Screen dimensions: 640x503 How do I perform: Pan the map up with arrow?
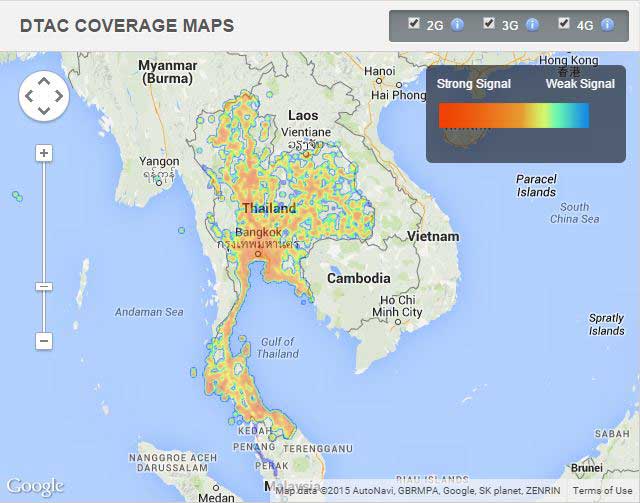pyautogui.click(x=44, y=81)
